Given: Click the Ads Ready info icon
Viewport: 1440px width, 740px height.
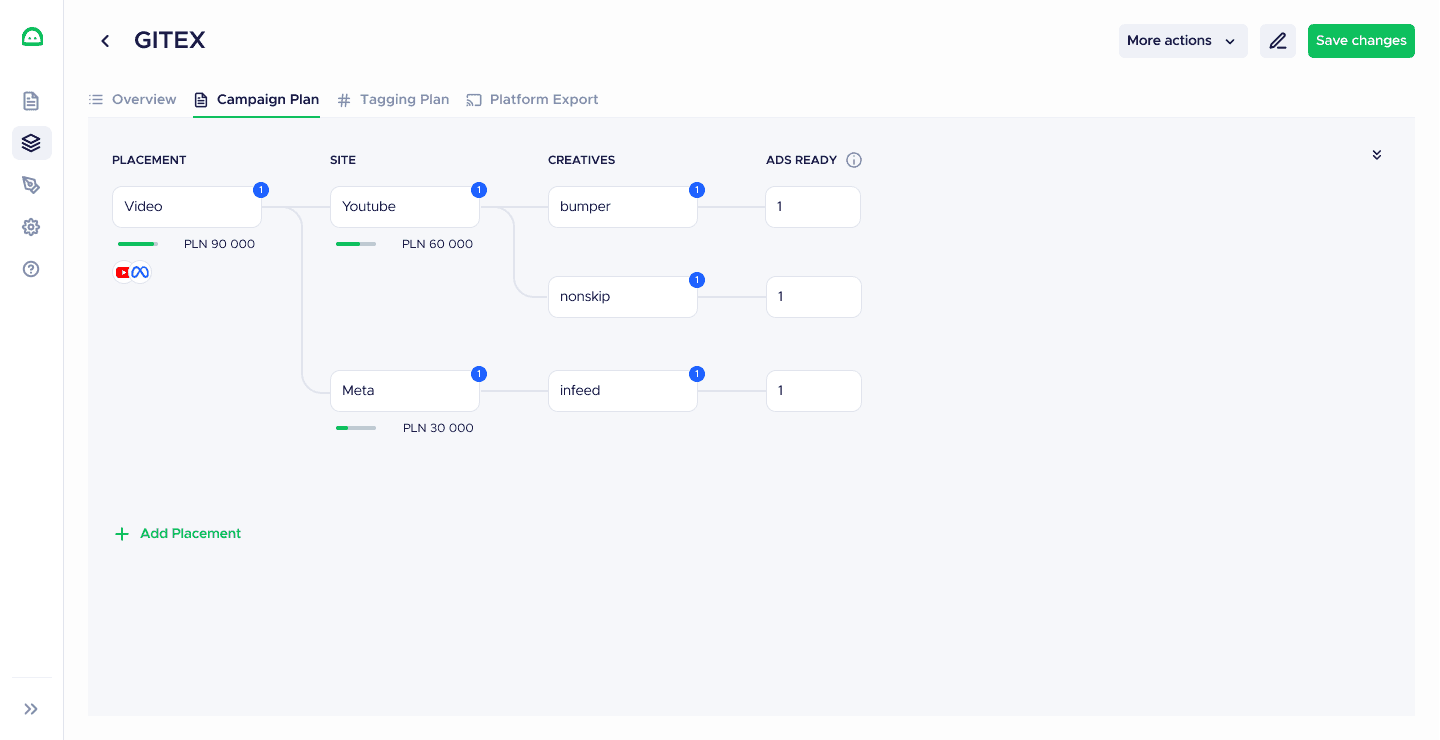Looking at the screenshot, I should coord(854,160).
